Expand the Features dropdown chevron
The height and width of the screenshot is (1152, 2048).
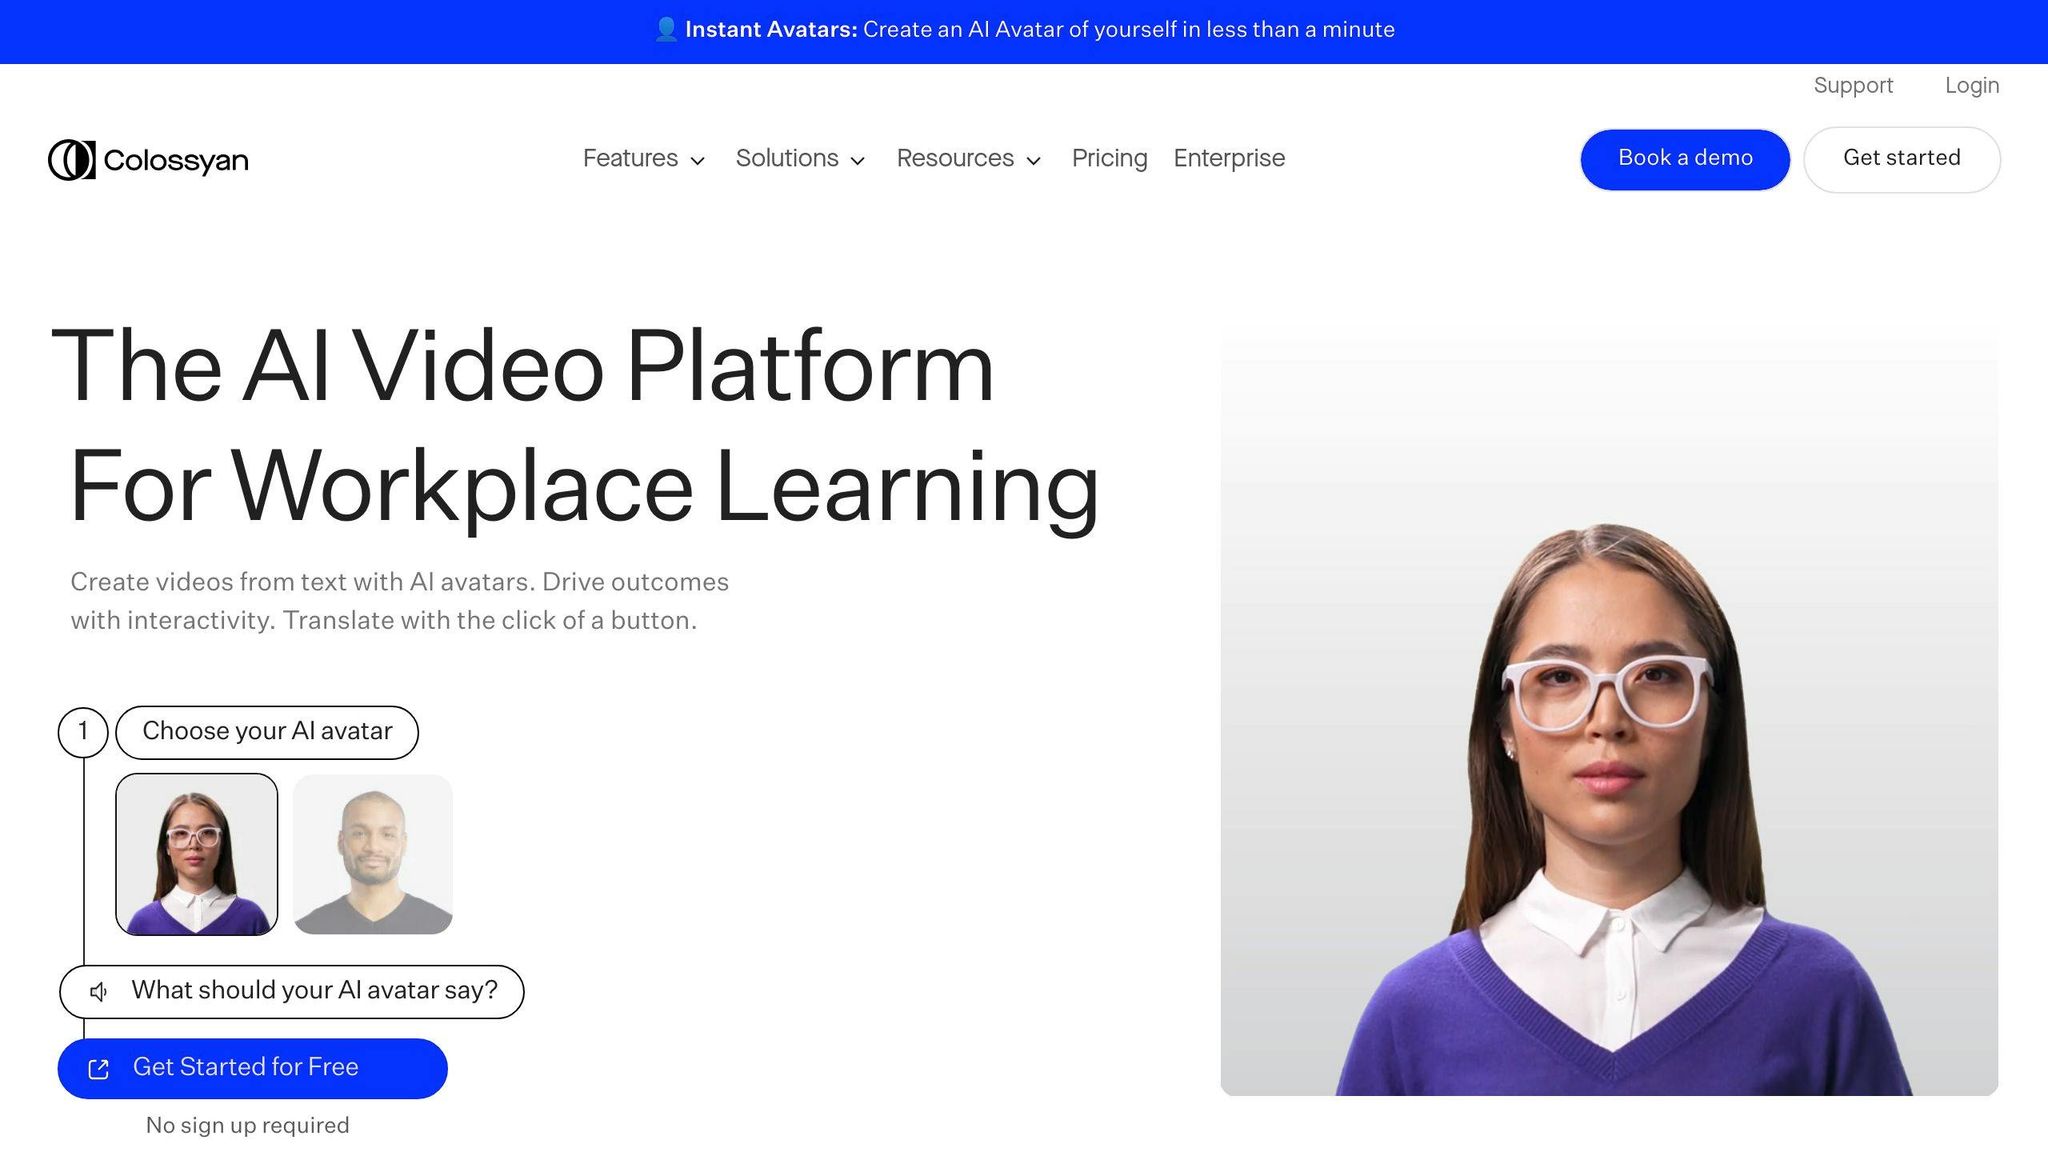pos(698,161)
